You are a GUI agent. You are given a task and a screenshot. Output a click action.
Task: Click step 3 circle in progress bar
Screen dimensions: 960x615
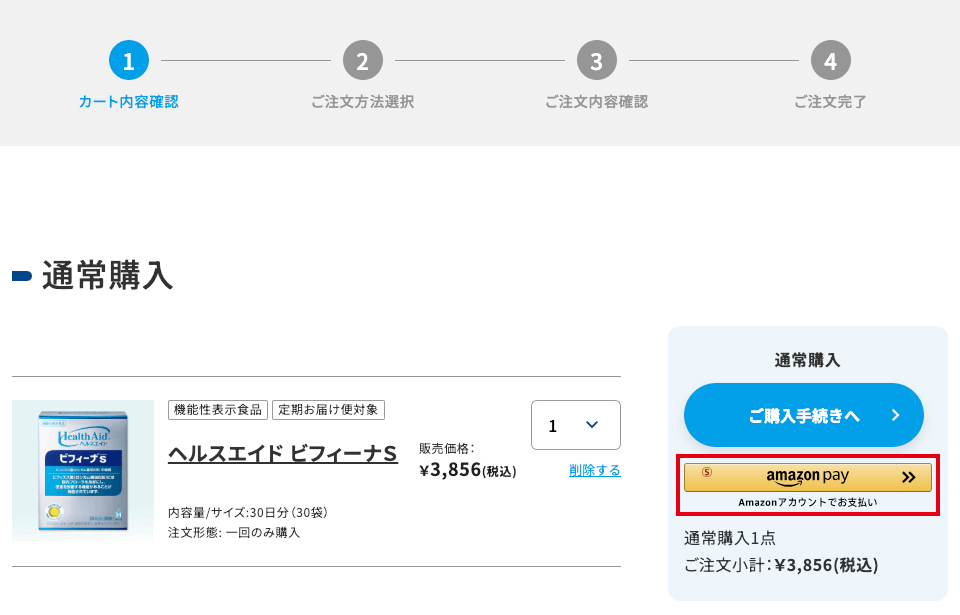point(596,60)
